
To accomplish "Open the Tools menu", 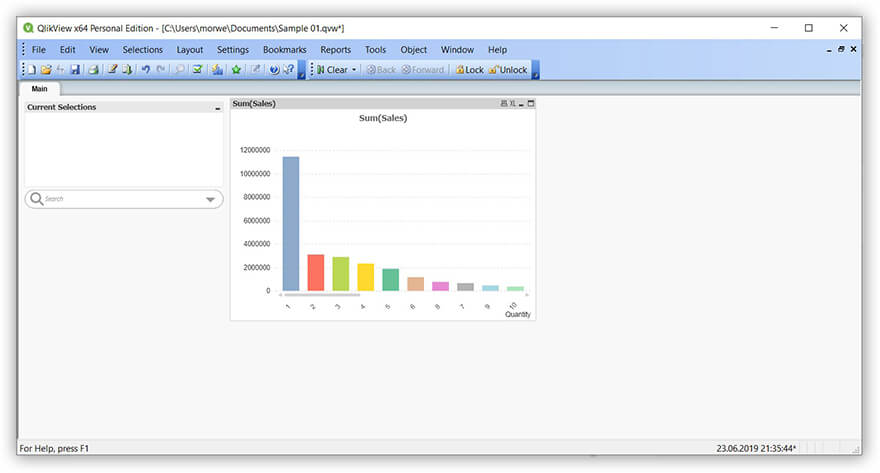I will (x=375, y=49).
